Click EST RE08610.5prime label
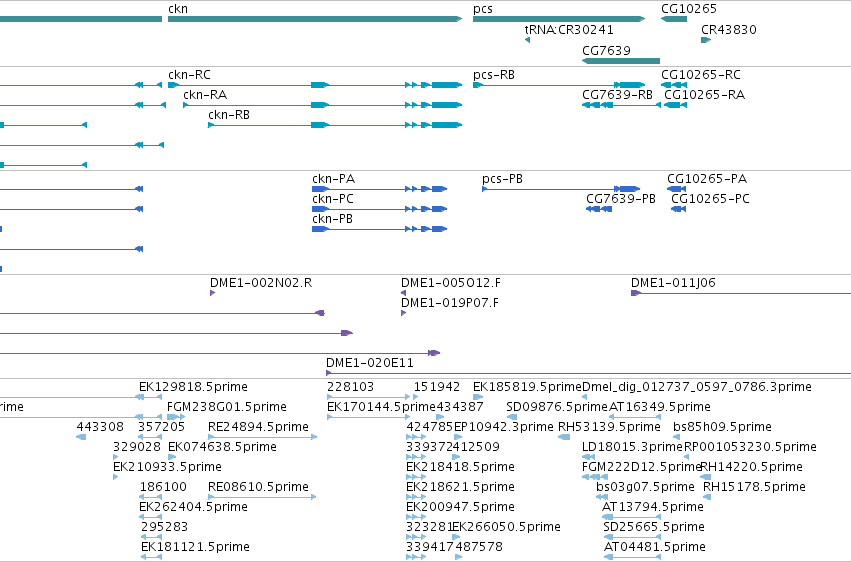This screenshot has width=851, height=562. click(258, 488)
